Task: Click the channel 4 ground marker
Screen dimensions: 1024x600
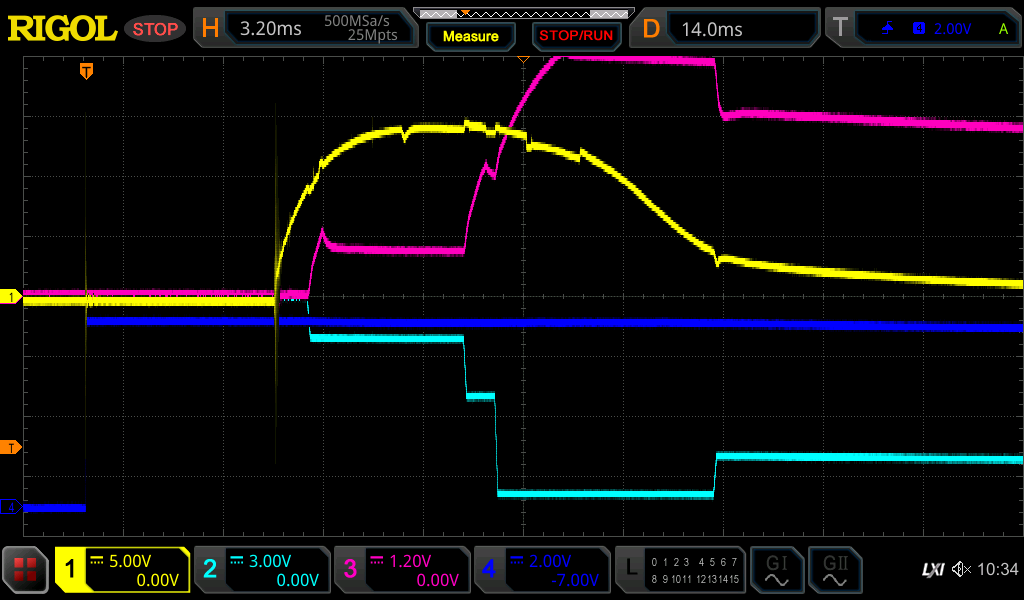Action: point(11,507)
